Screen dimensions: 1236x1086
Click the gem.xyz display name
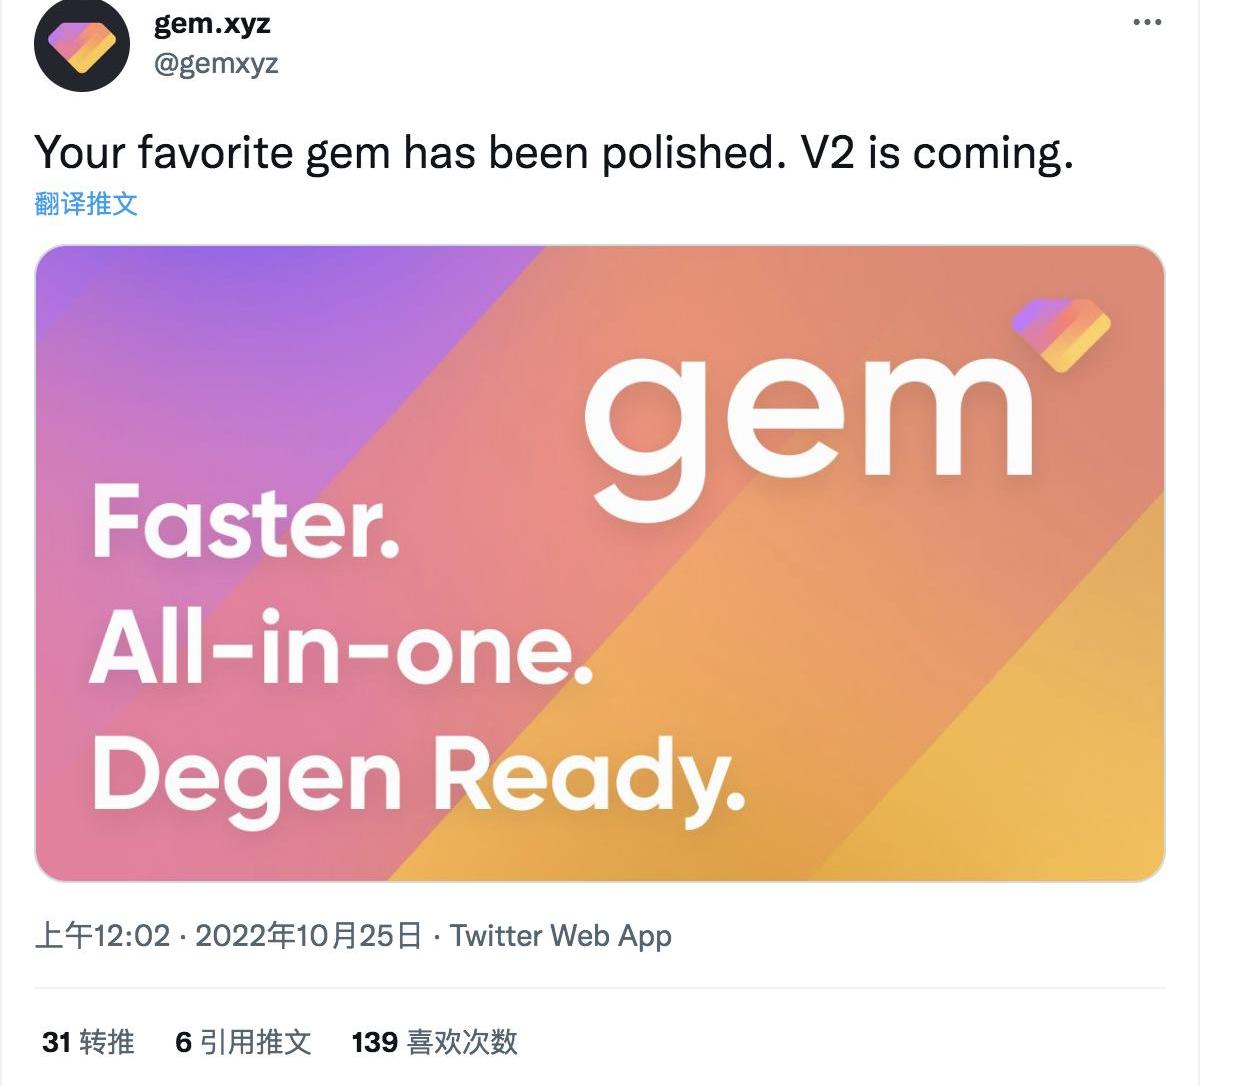coord(212,23)
